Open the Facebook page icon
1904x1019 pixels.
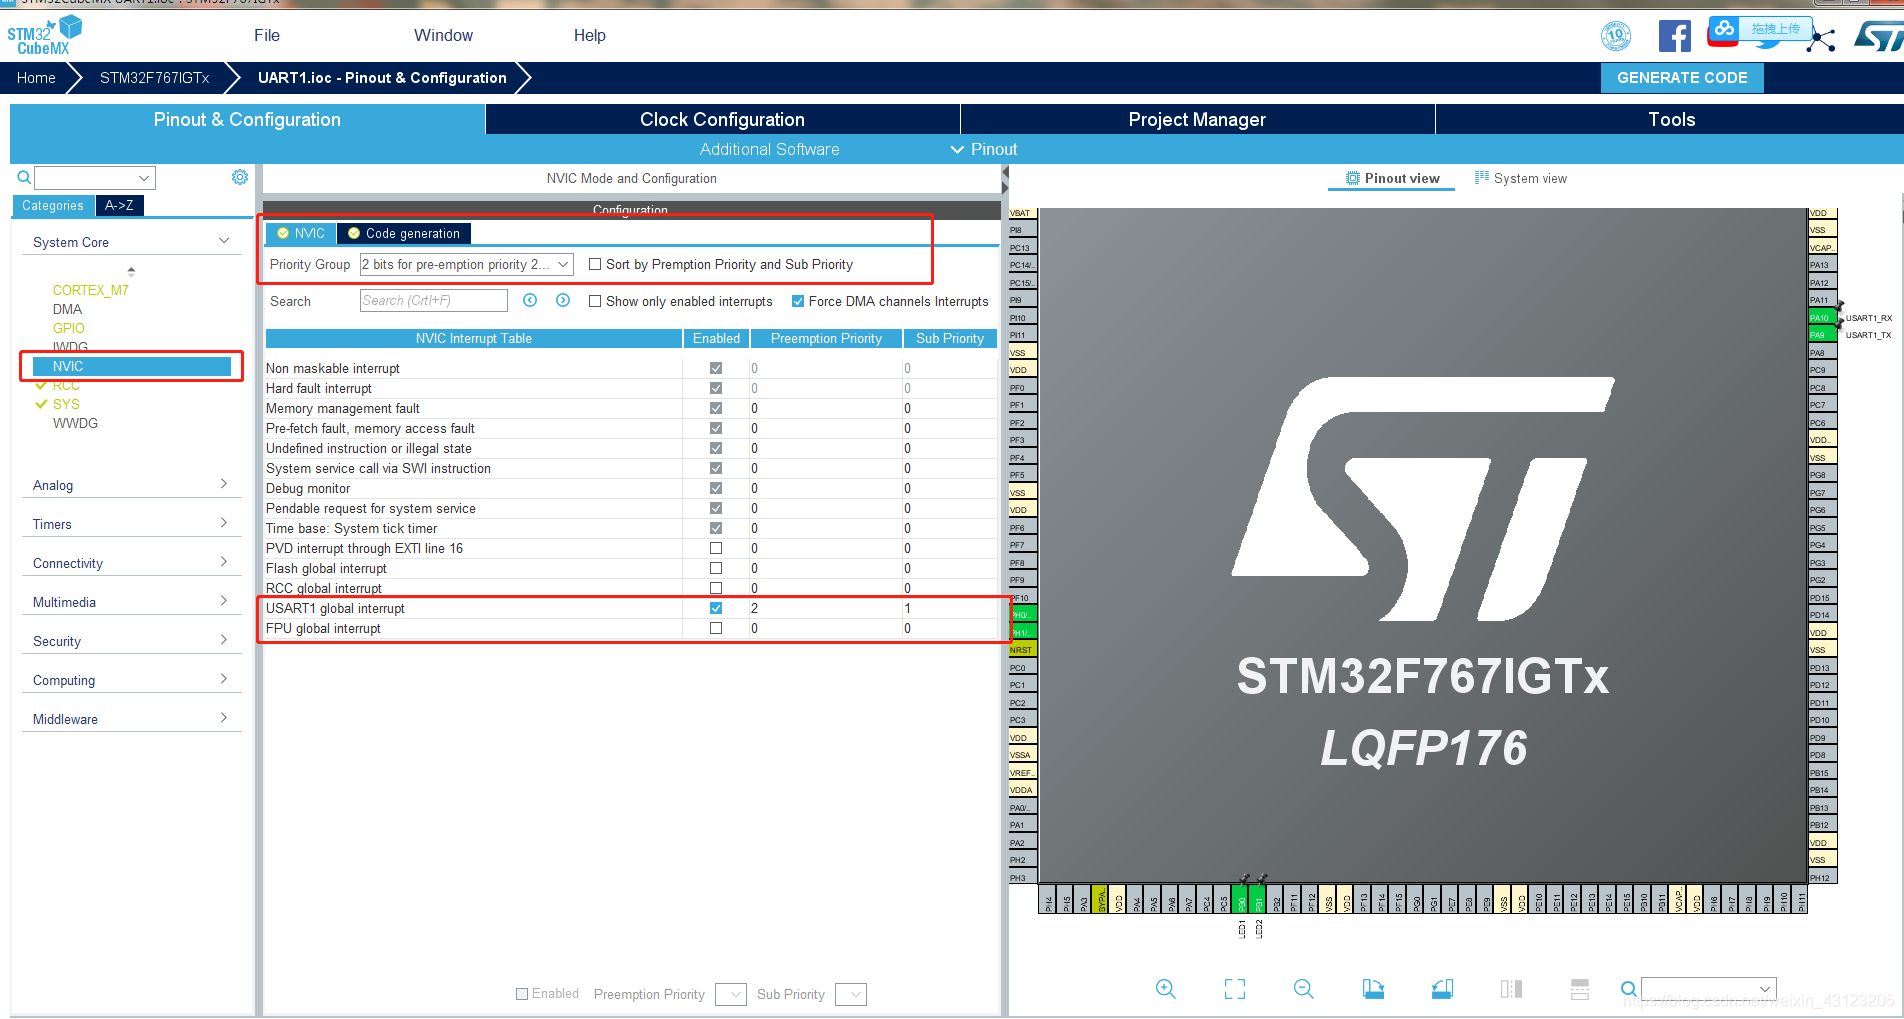[x=1674, y=36]
